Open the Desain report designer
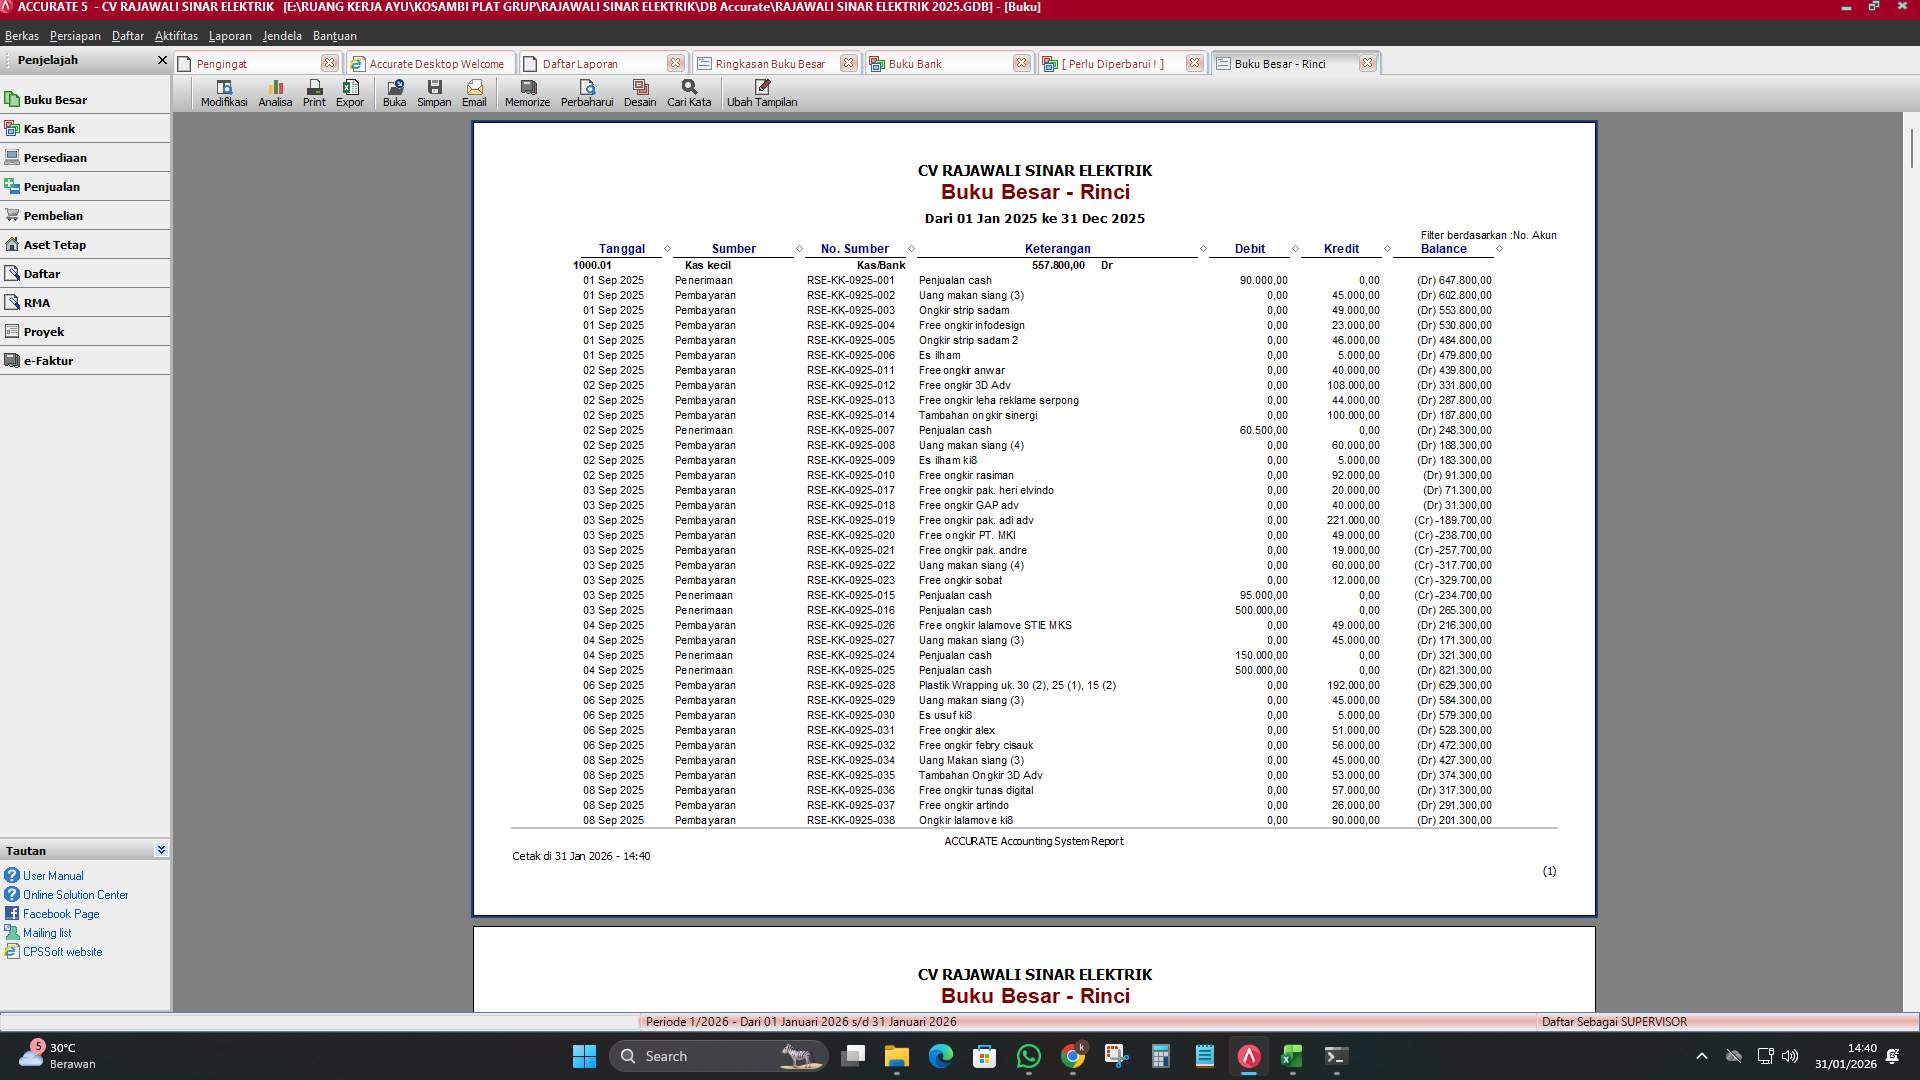Screen dimensions: 1920x1080 pyautogui.click(x=640, y=93)
